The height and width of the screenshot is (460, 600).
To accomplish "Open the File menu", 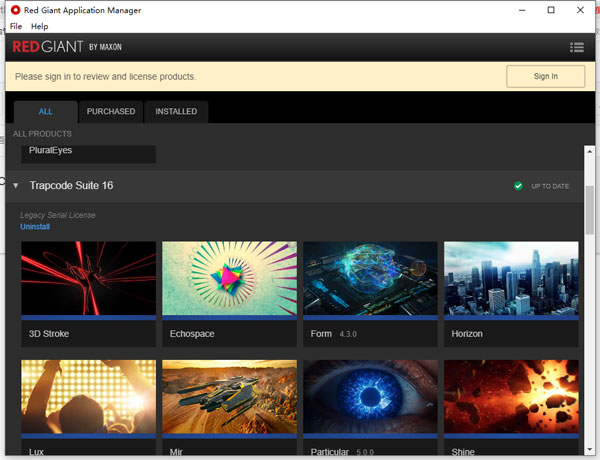I will (16, 26).
